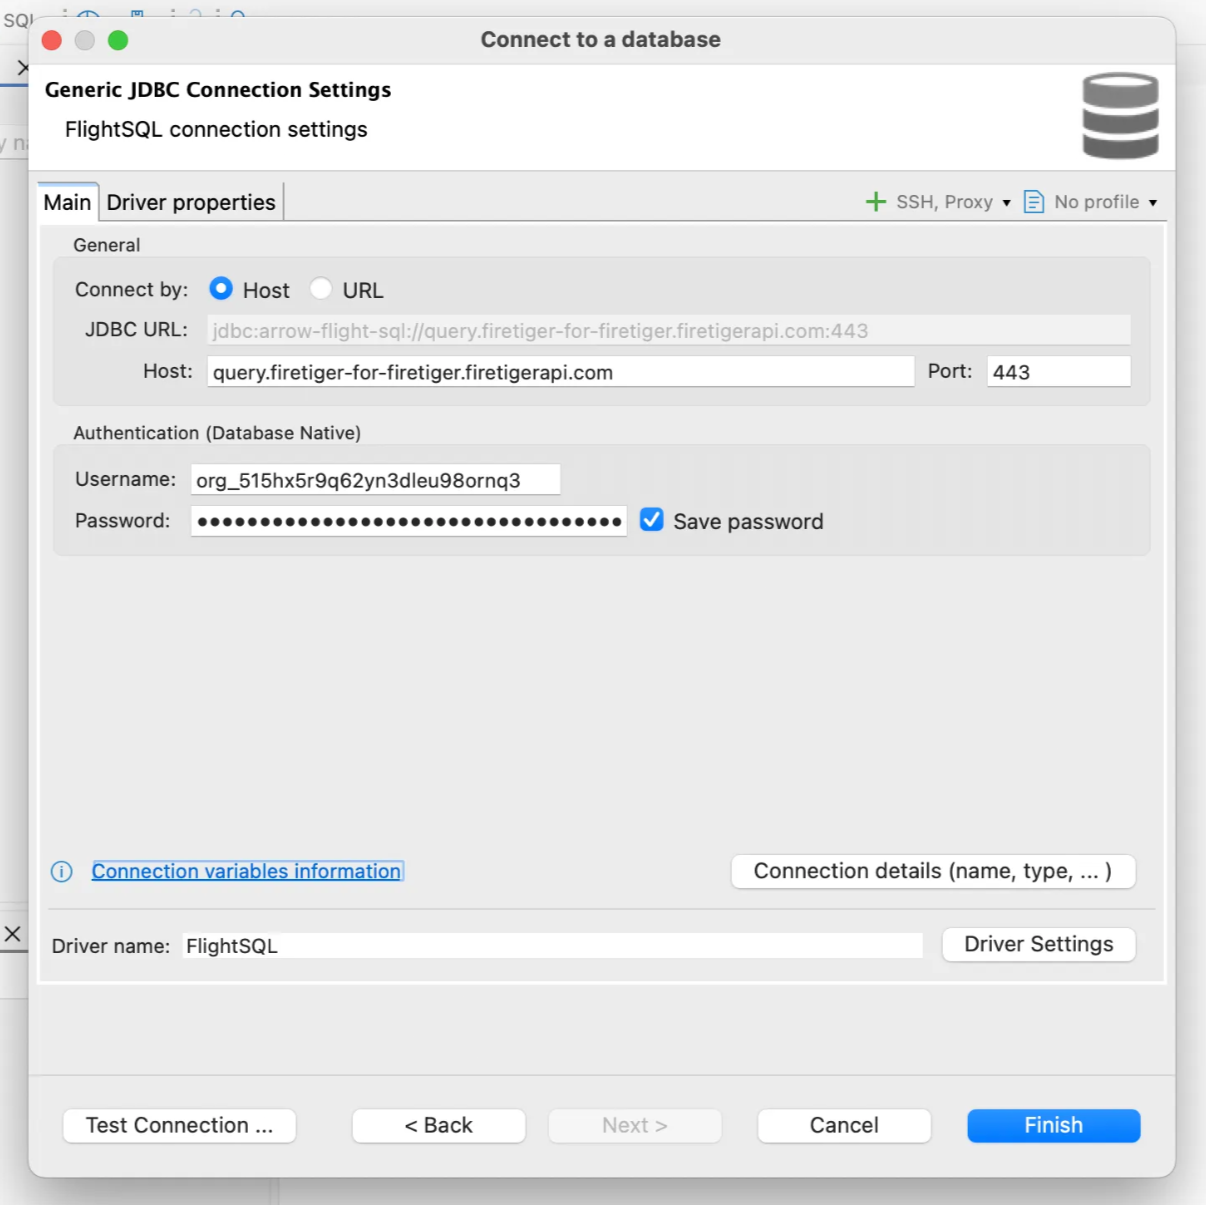Click the green plus SSH, Proxy icon
This screenshot has width=1206, height=1205.
click(x=875, y=202)
